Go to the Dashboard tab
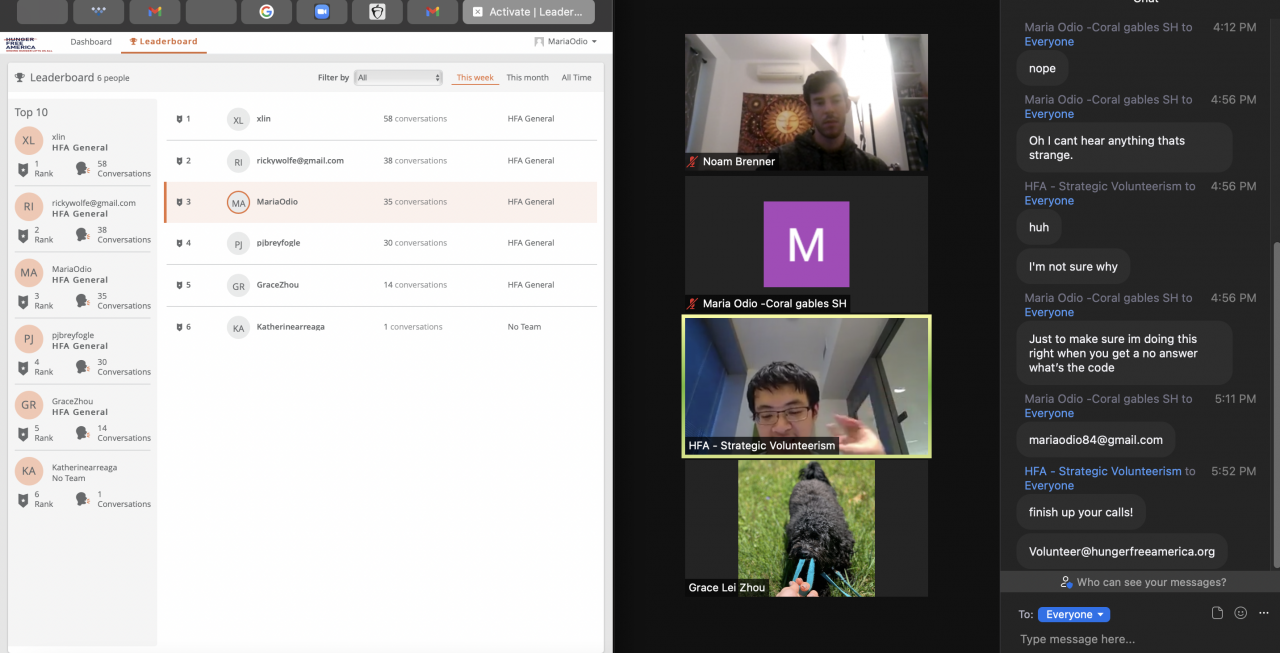Viewport: 1280px width, 653px height. point(91,42)
